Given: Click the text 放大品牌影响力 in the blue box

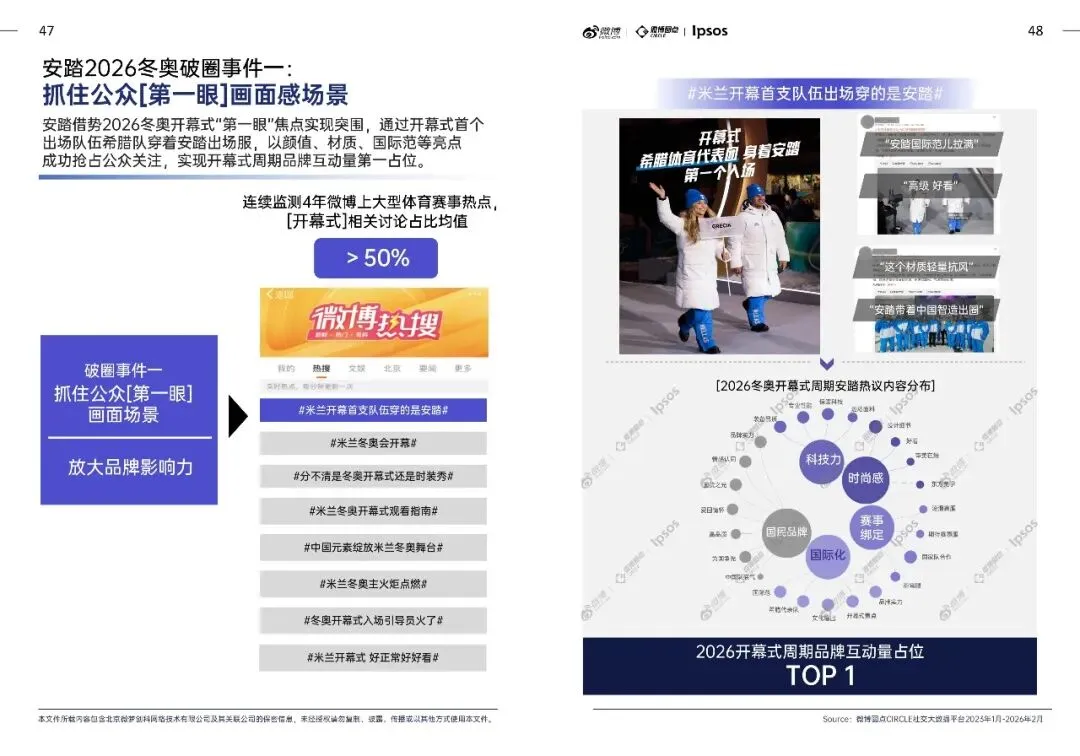Looking at the screenshot, I should 130,468.
